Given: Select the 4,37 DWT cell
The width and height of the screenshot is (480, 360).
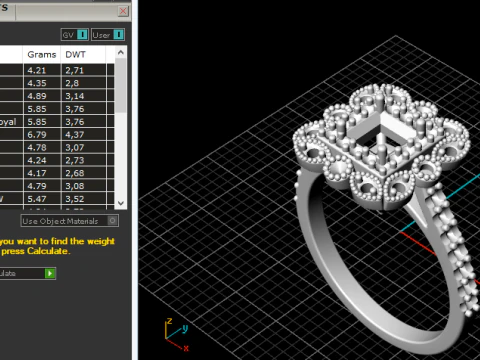Looking at the screenshot, I should point(84,135).
